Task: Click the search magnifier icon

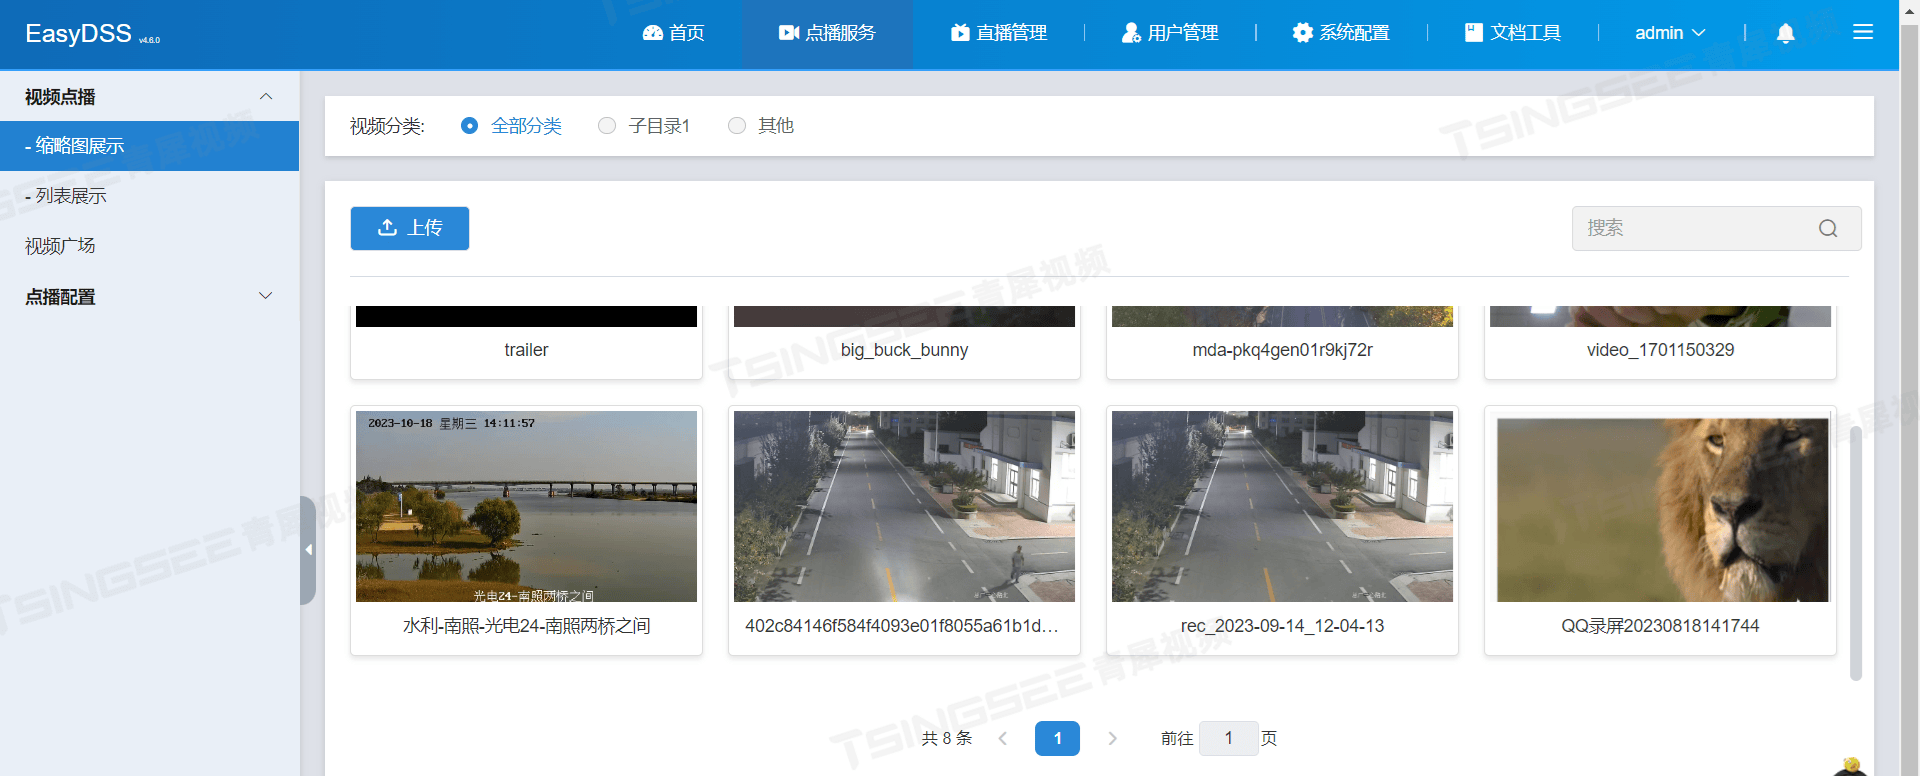Action: [1827, 228]
